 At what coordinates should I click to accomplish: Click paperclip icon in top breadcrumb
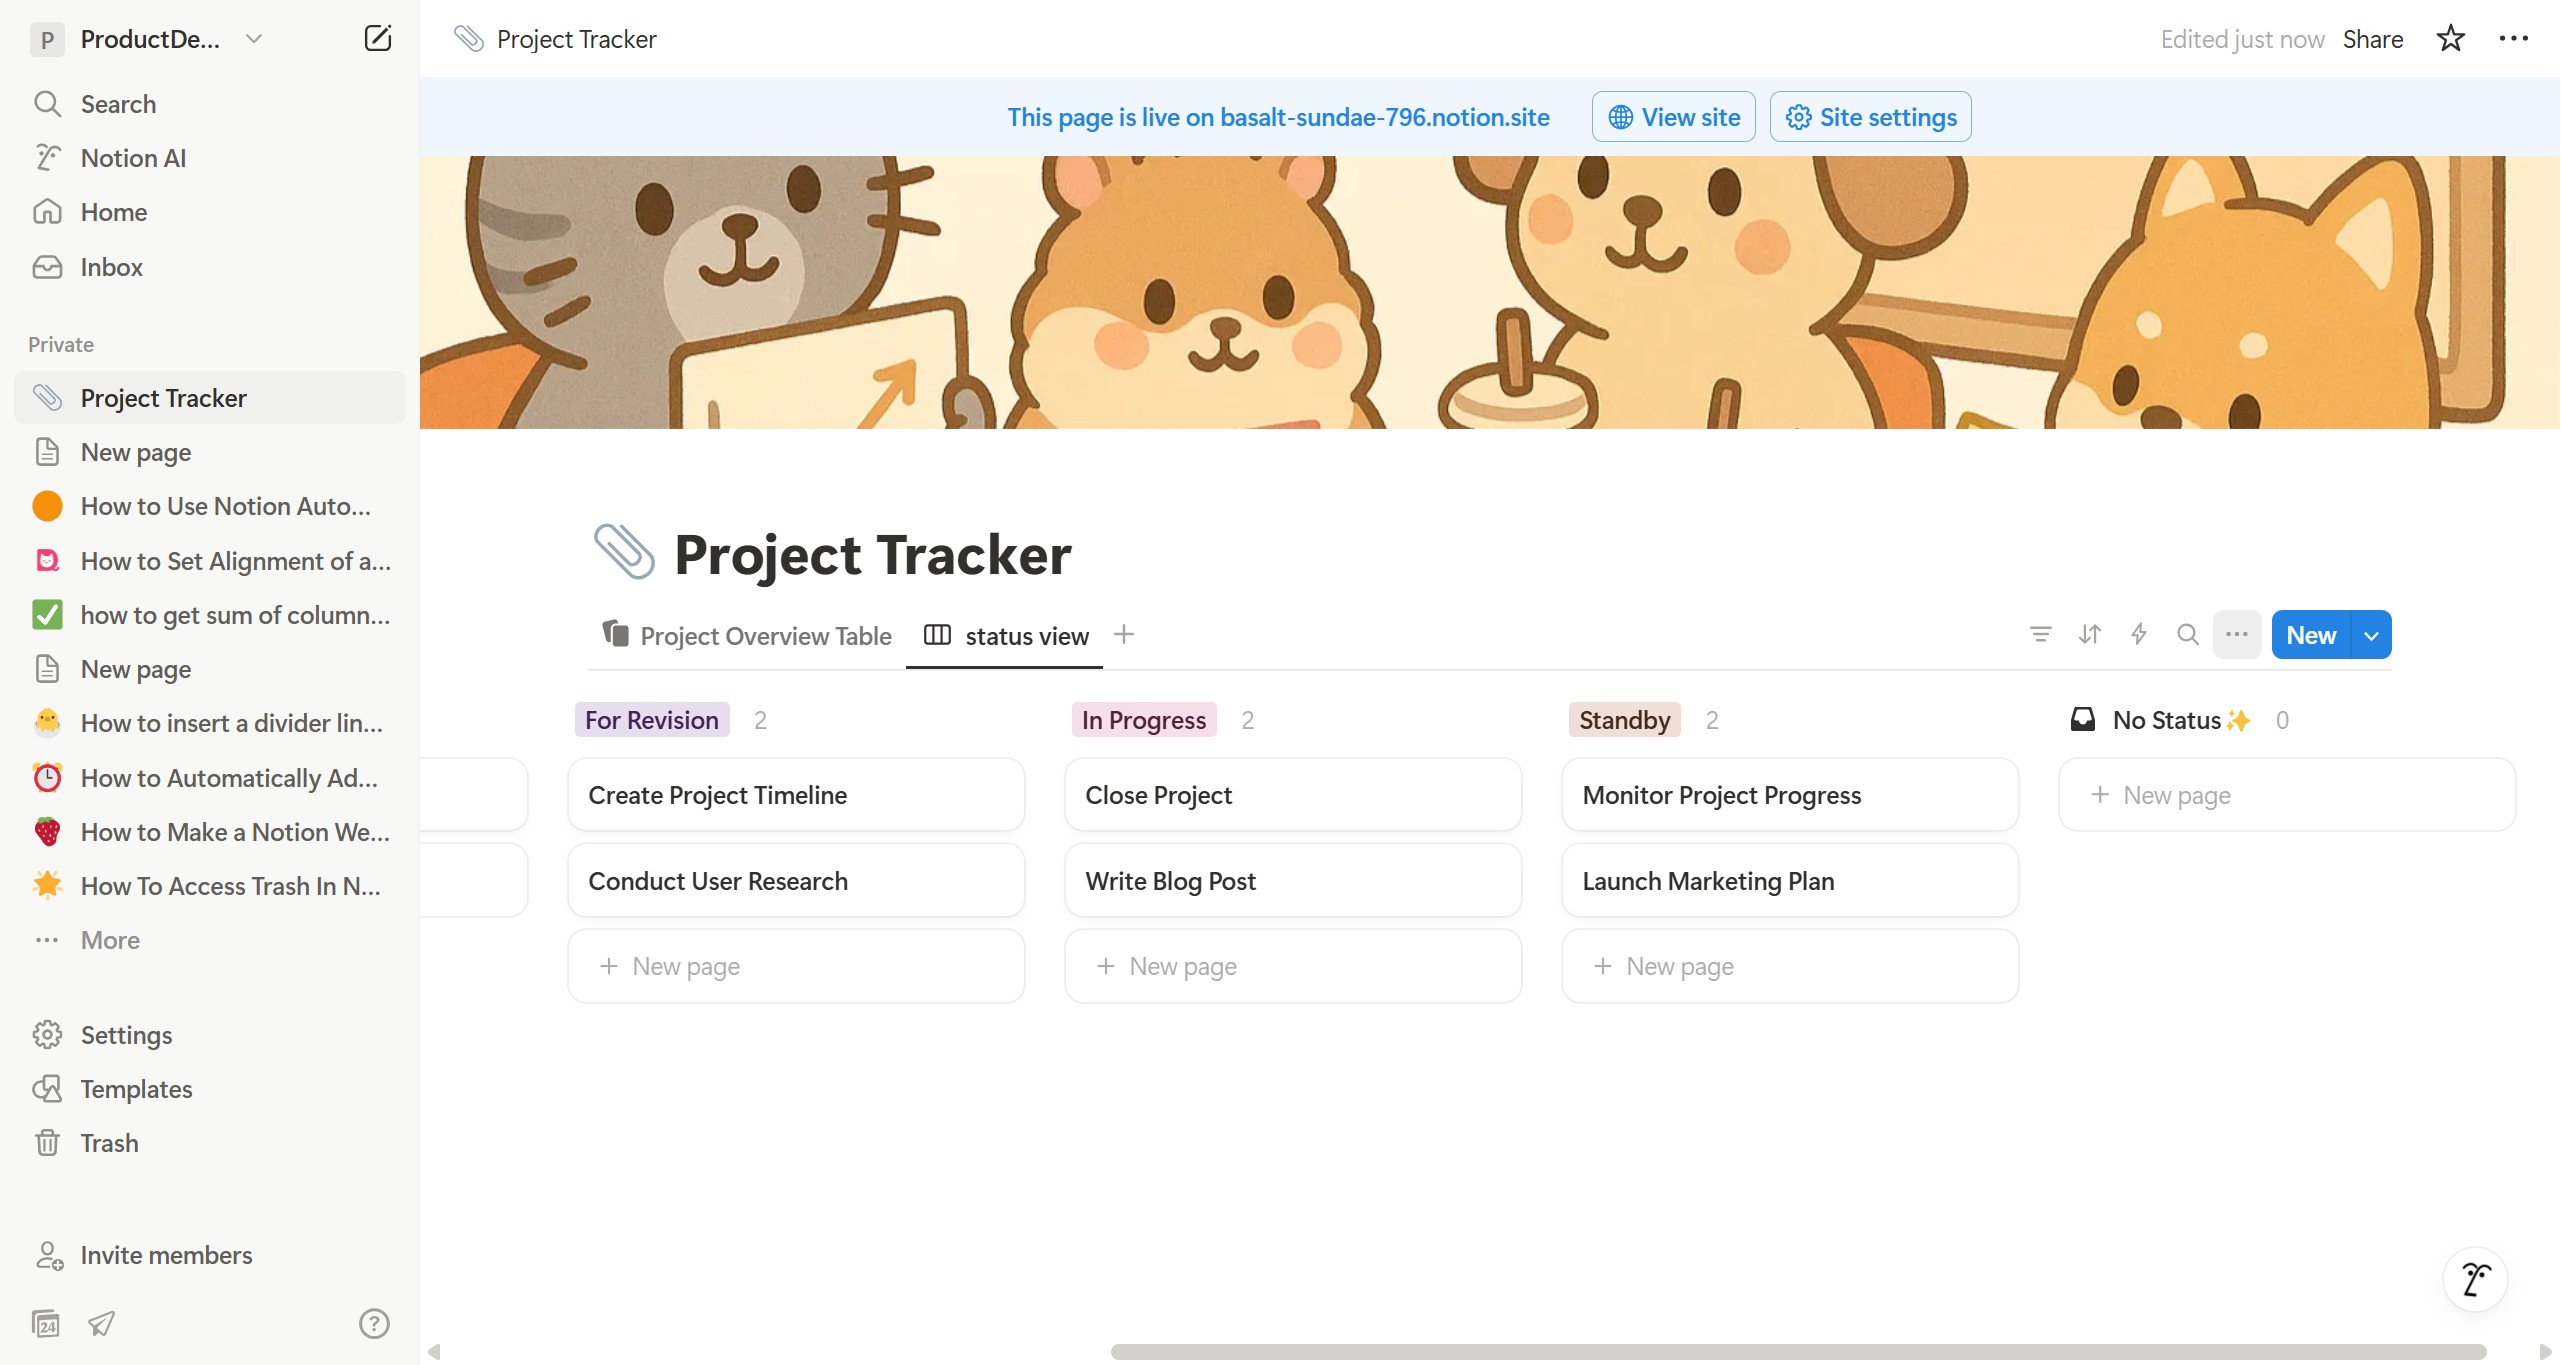[x=468, y=39]
